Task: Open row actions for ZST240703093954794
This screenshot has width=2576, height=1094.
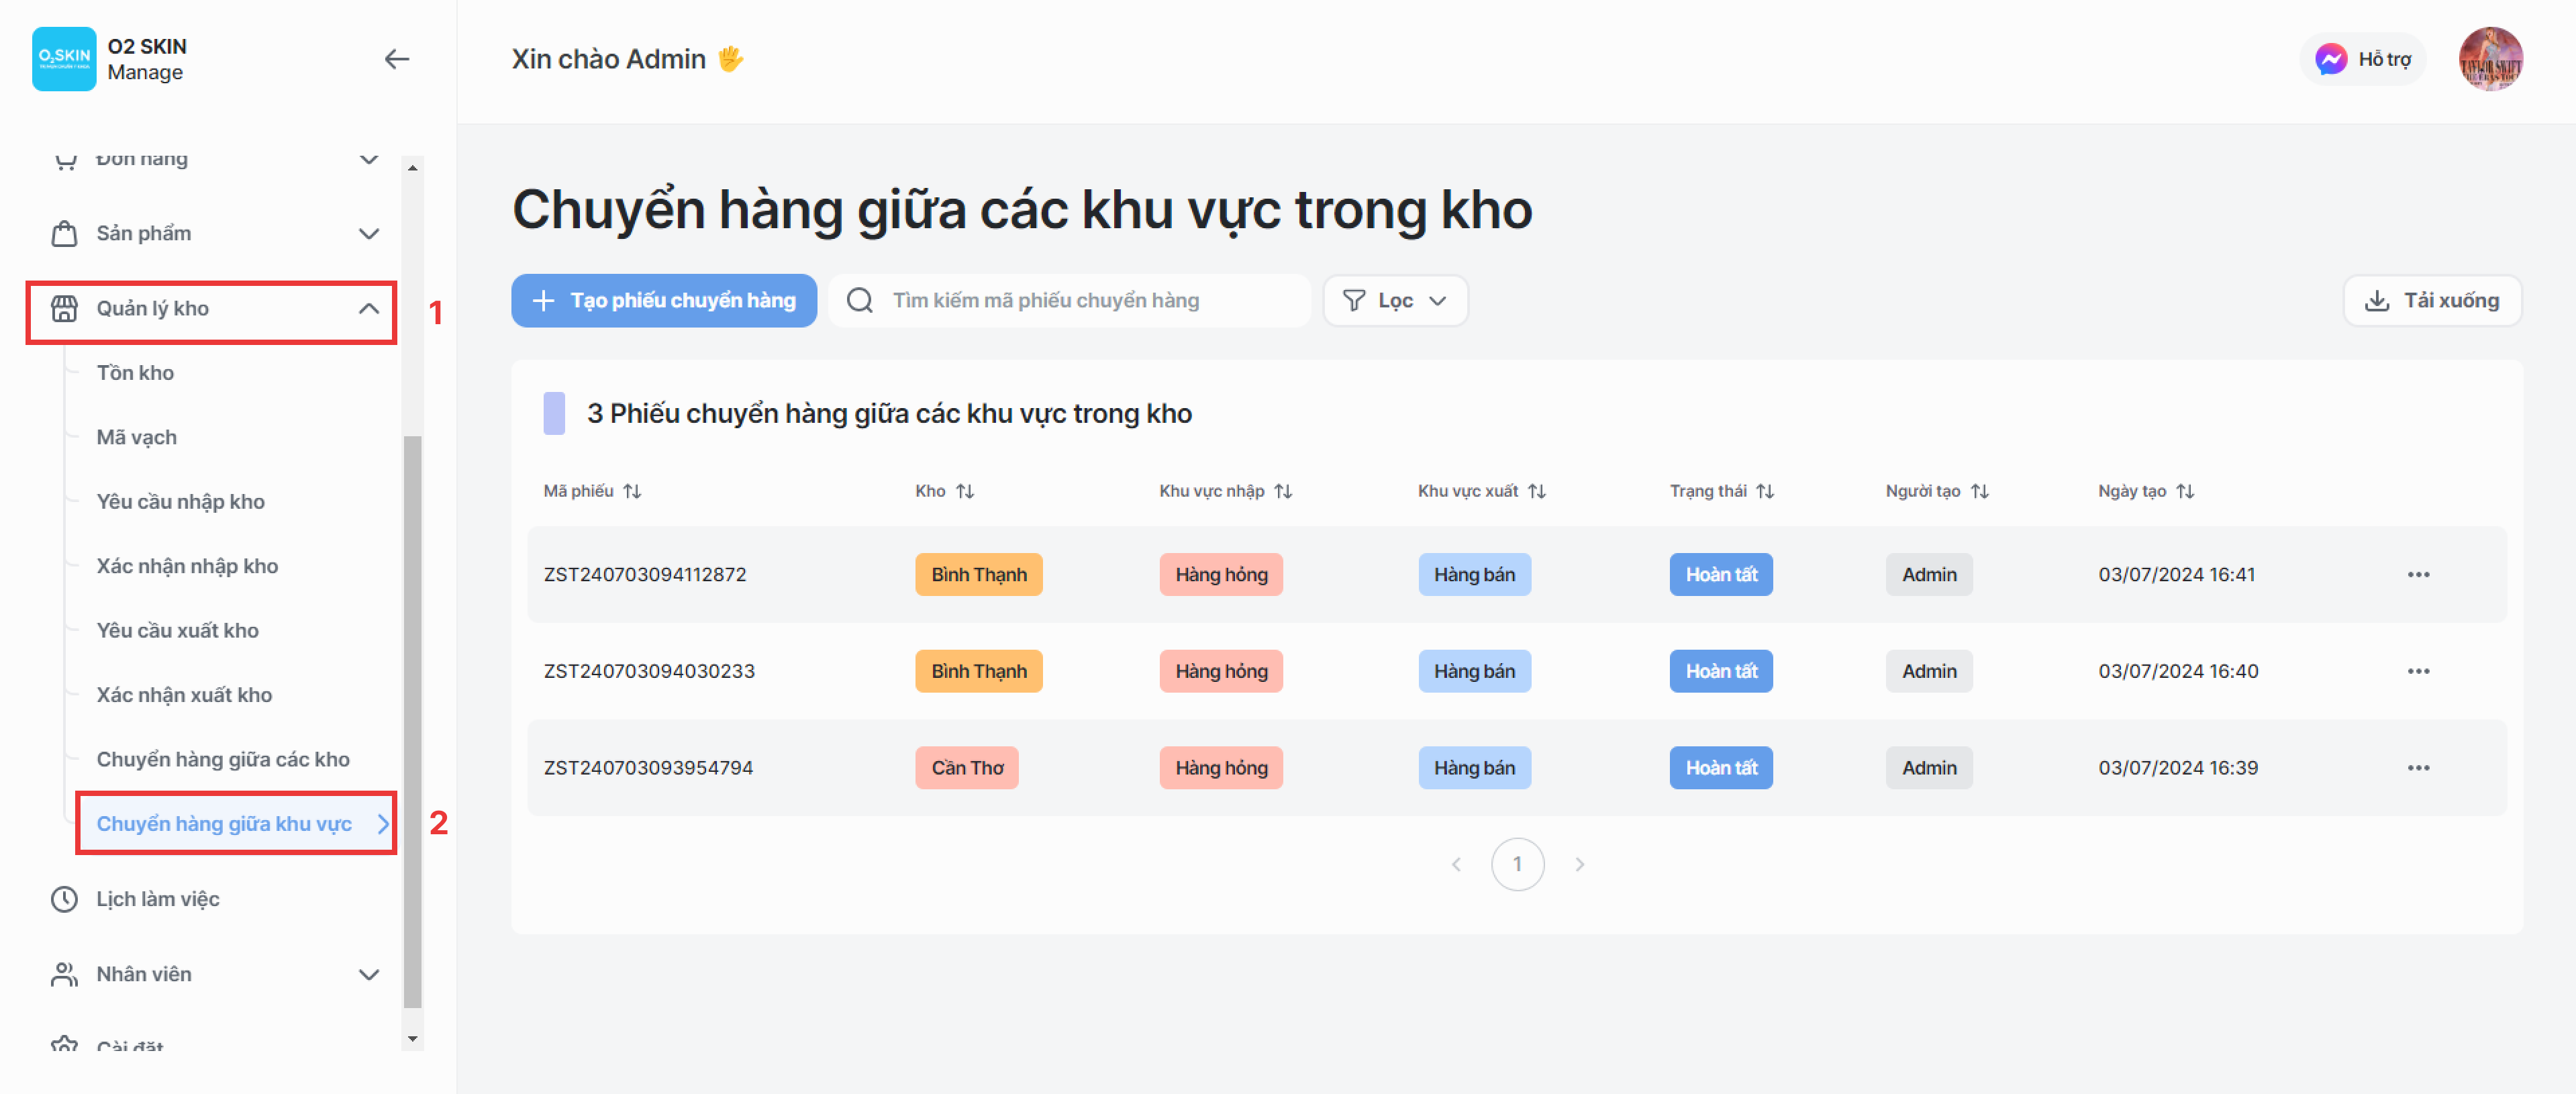Action: pos(2417,768)
